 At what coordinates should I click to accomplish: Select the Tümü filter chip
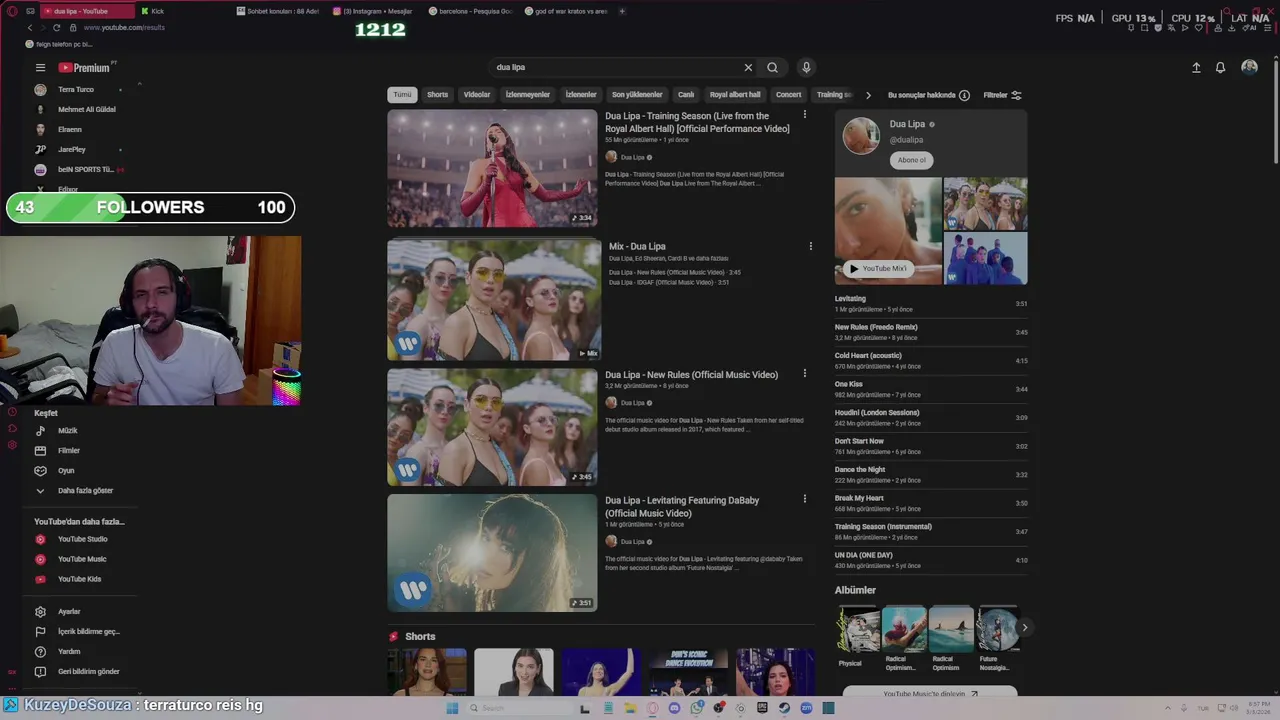pos(402,95)
